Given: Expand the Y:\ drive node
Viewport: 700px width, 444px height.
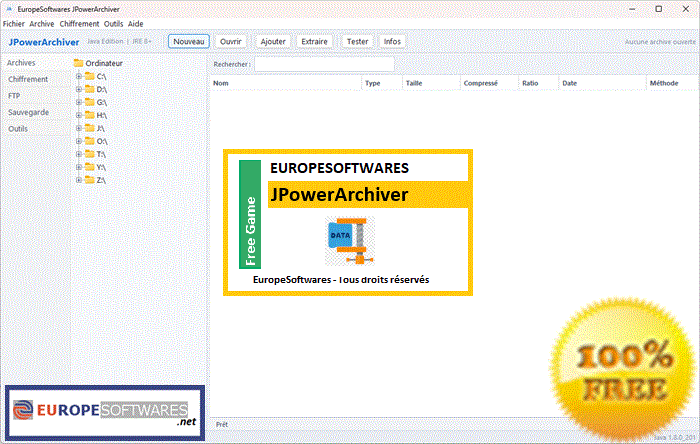Looking at the screenshot, I should click(79, 167).
